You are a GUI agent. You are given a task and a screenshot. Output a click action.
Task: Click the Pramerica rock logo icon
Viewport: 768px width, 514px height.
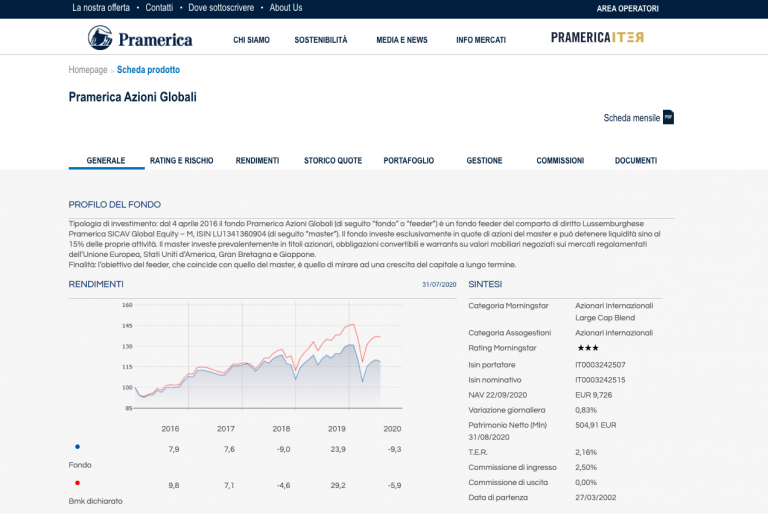pyautogui.click(x=100, y=38)
